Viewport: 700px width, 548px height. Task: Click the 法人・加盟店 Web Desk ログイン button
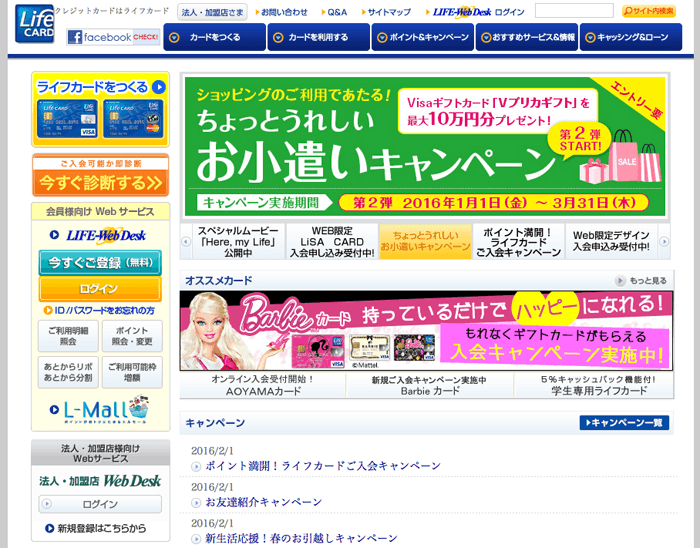[x=100, y=504]
